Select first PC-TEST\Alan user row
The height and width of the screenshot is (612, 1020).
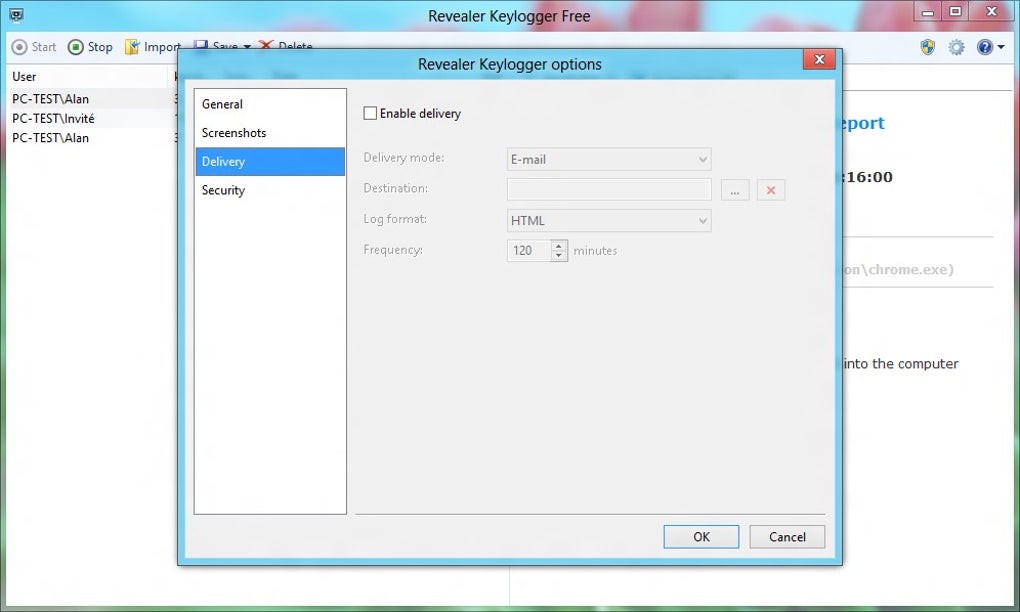[90, 99]
